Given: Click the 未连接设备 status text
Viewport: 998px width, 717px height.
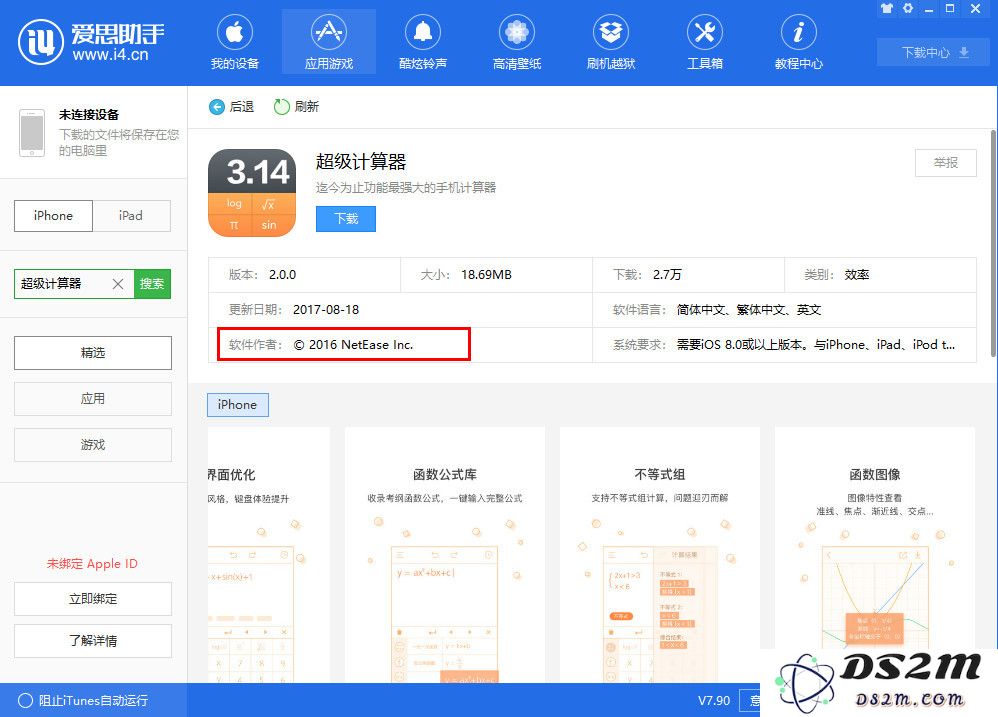Looking at the screenshot, I should coord(89,115).
